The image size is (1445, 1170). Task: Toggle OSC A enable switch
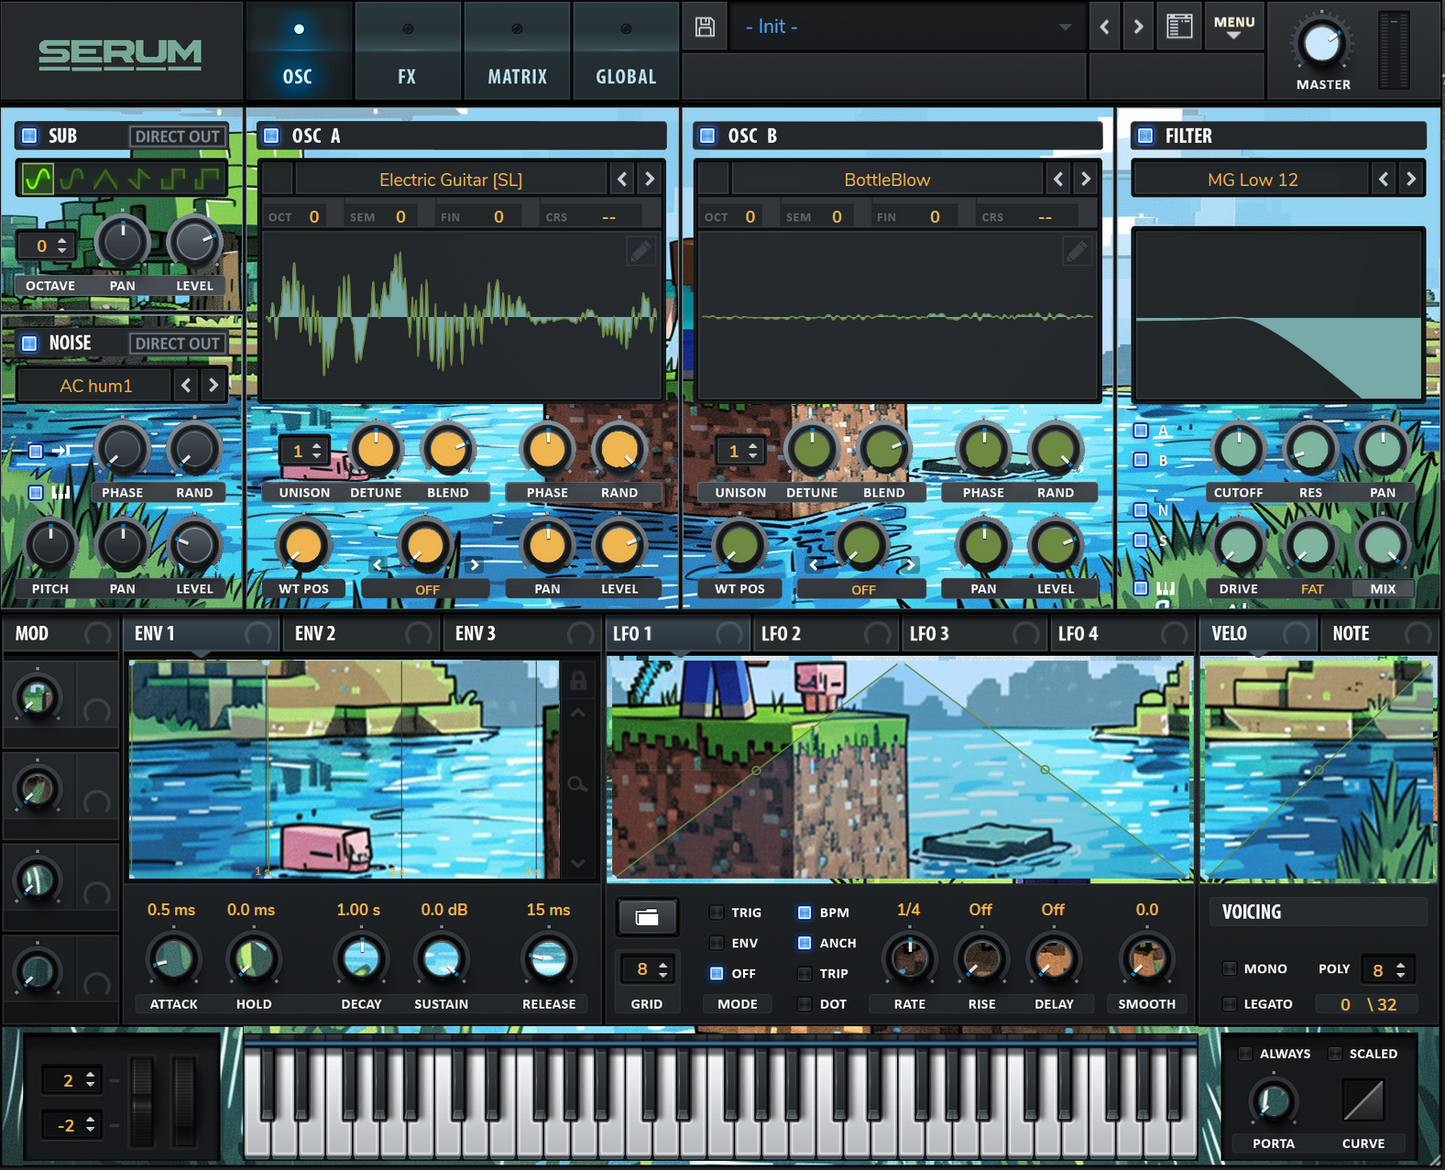pos(269,135)
